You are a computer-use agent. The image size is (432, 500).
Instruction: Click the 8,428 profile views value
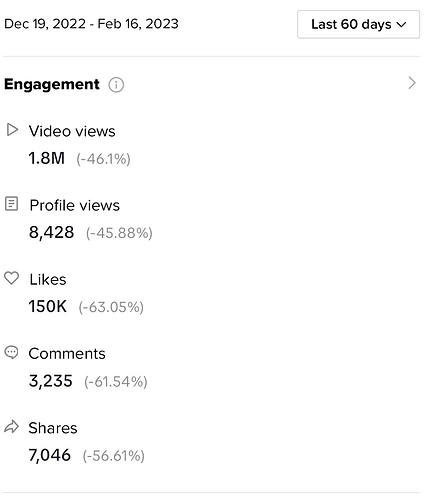click(x=52, y=232)
